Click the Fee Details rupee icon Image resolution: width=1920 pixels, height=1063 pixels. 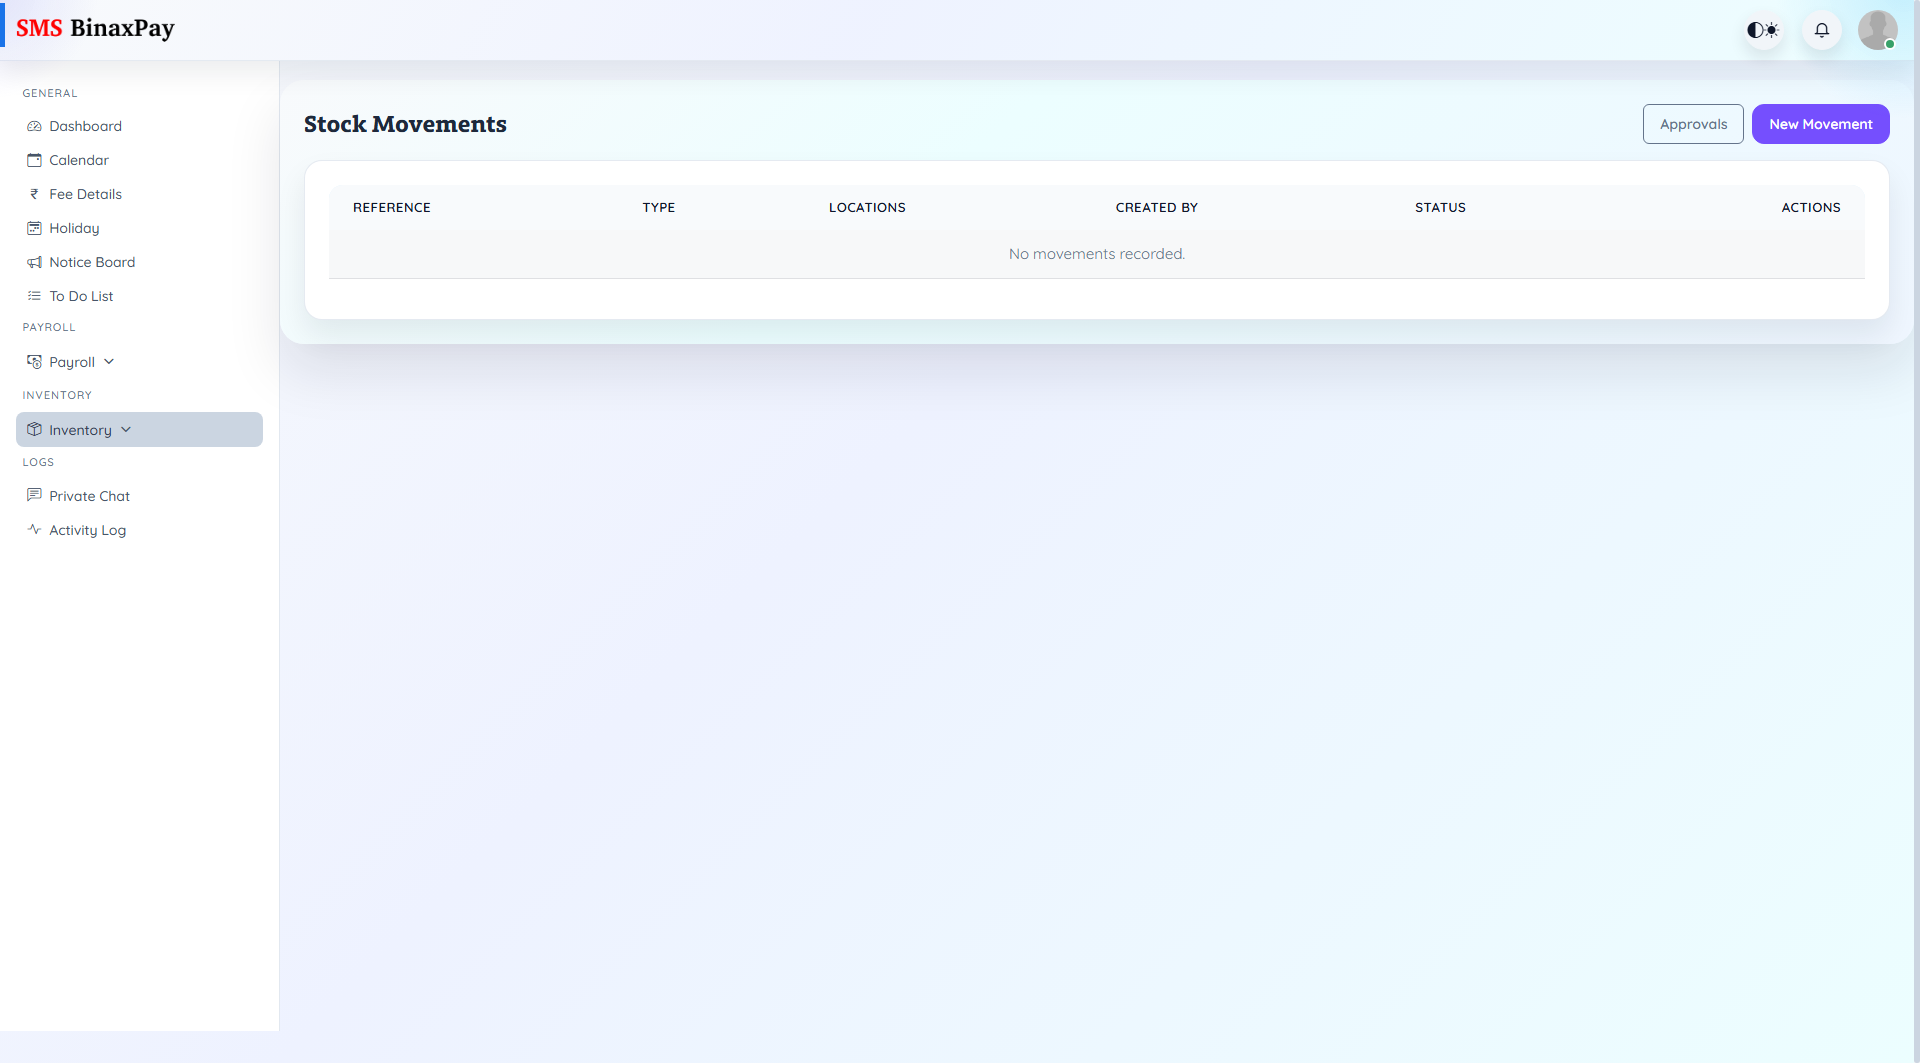34,194
